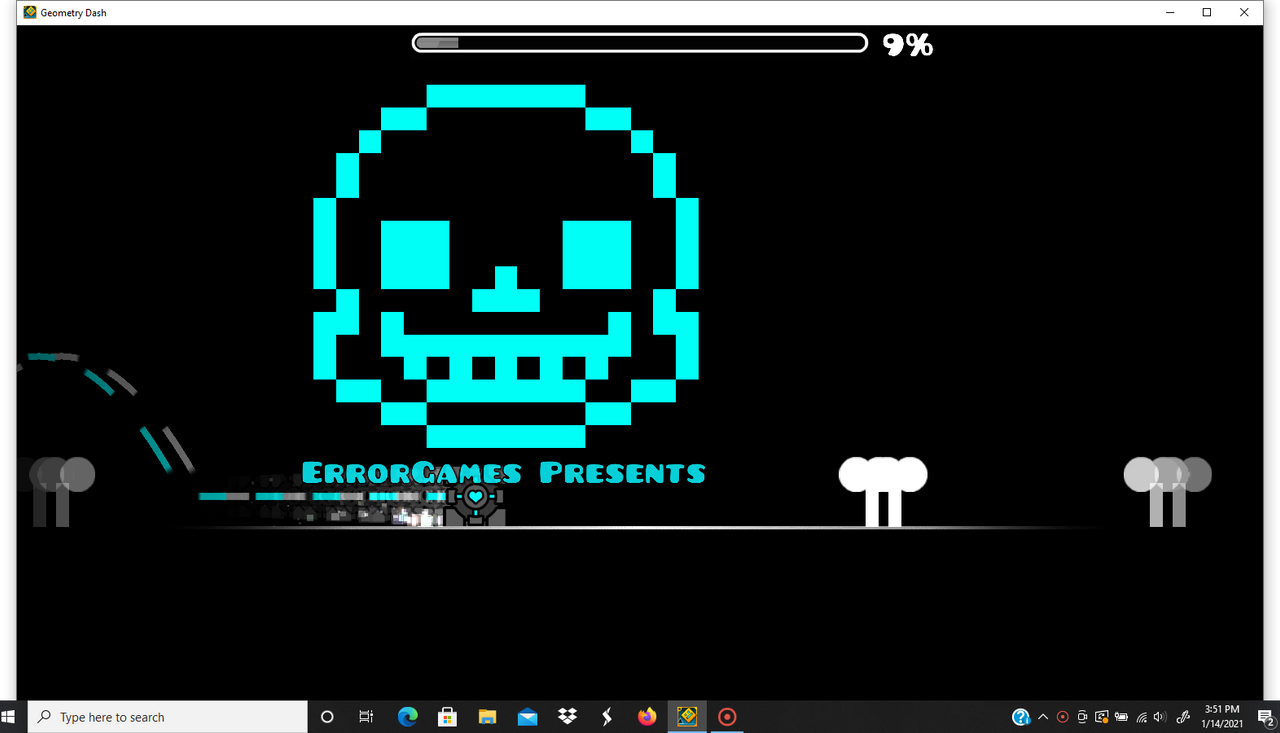Click the Geometry Dash title bar icon

30,13
